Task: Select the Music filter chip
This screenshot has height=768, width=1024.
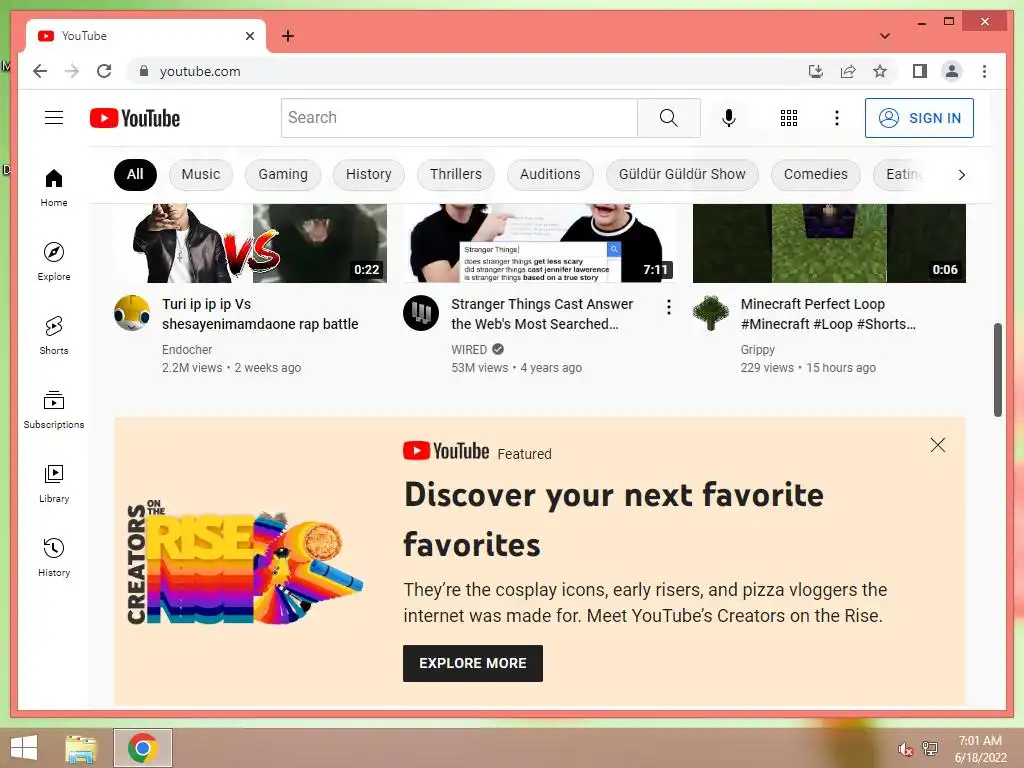Action: (x=200, y=174)
